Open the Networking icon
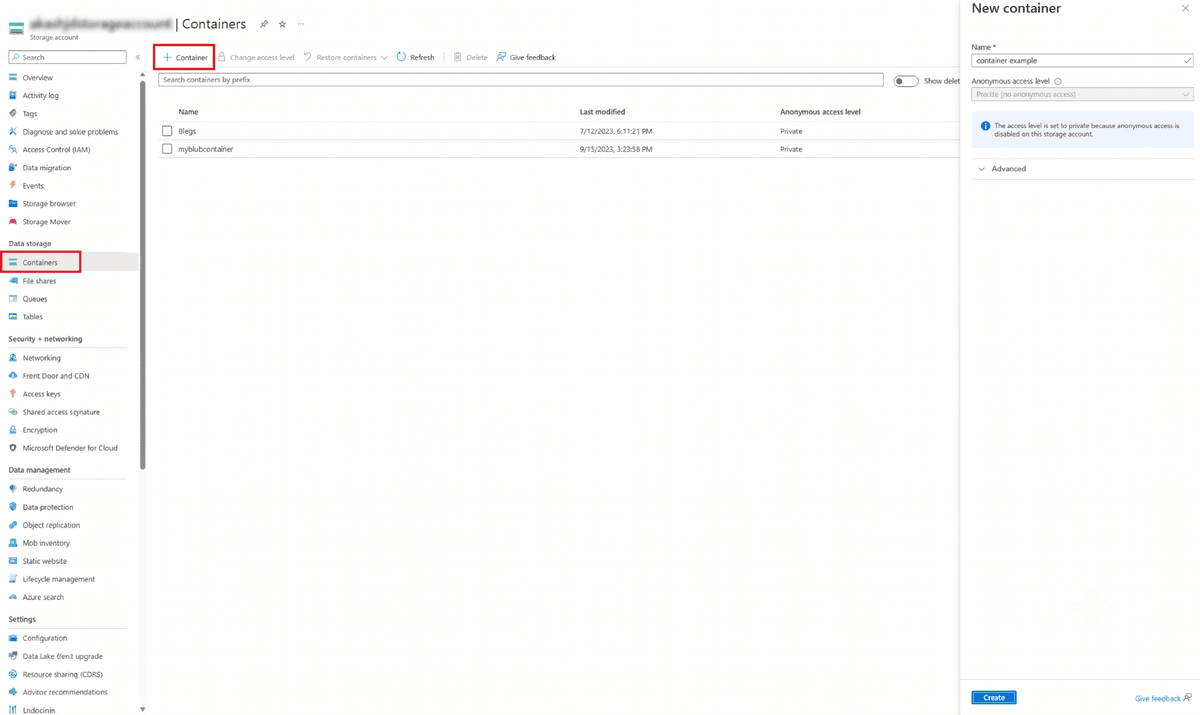This screenshot has height=715, width=1200. pyautogui.click(x=13, y=358)
